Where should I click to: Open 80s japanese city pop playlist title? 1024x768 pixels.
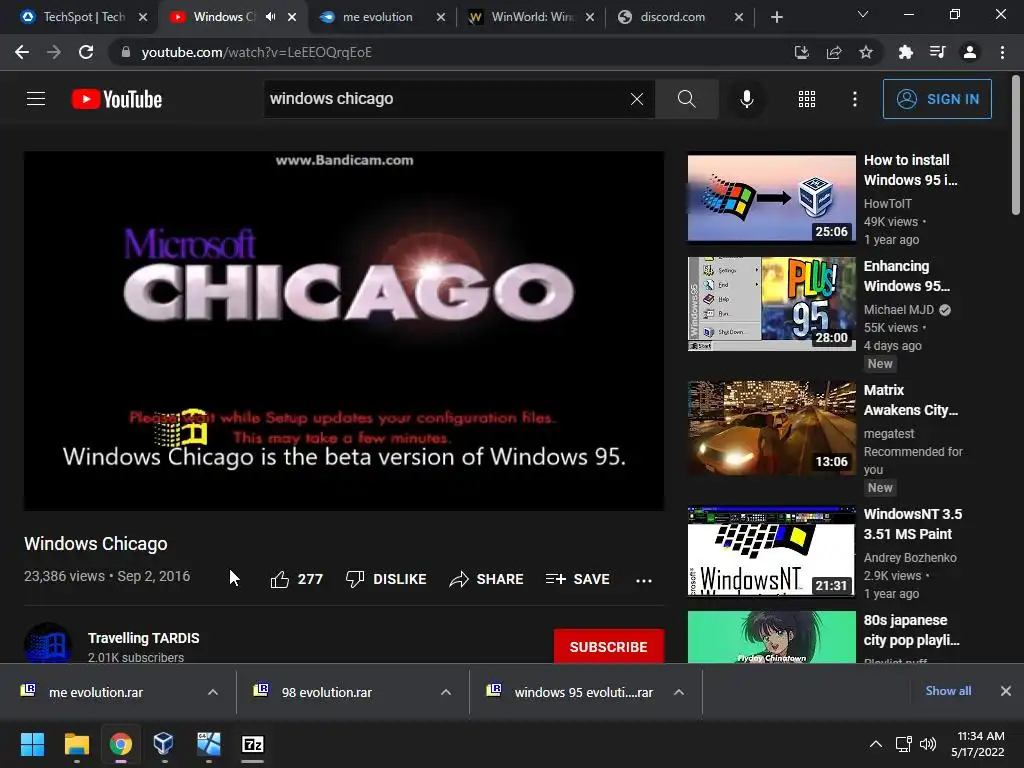(x=912, y=630)
